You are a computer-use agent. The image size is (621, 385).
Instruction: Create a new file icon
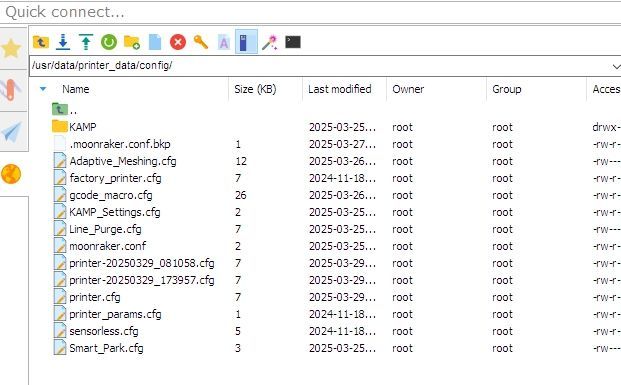(155, 42)
